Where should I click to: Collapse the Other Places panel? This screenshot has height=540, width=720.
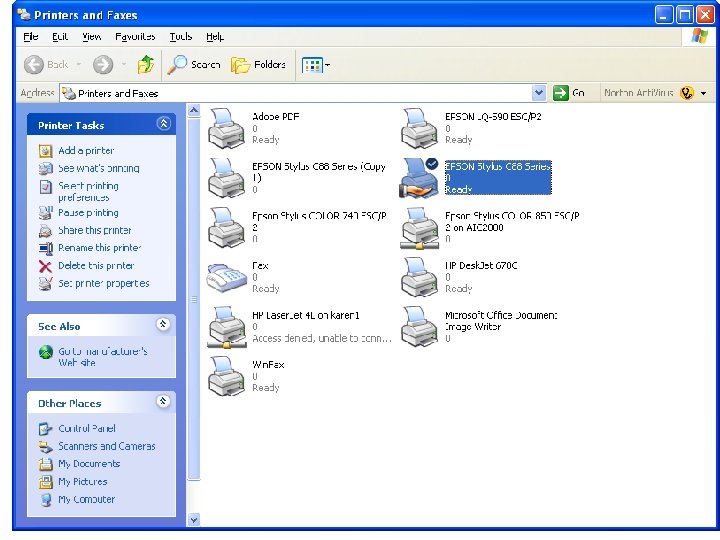(163, 401)
